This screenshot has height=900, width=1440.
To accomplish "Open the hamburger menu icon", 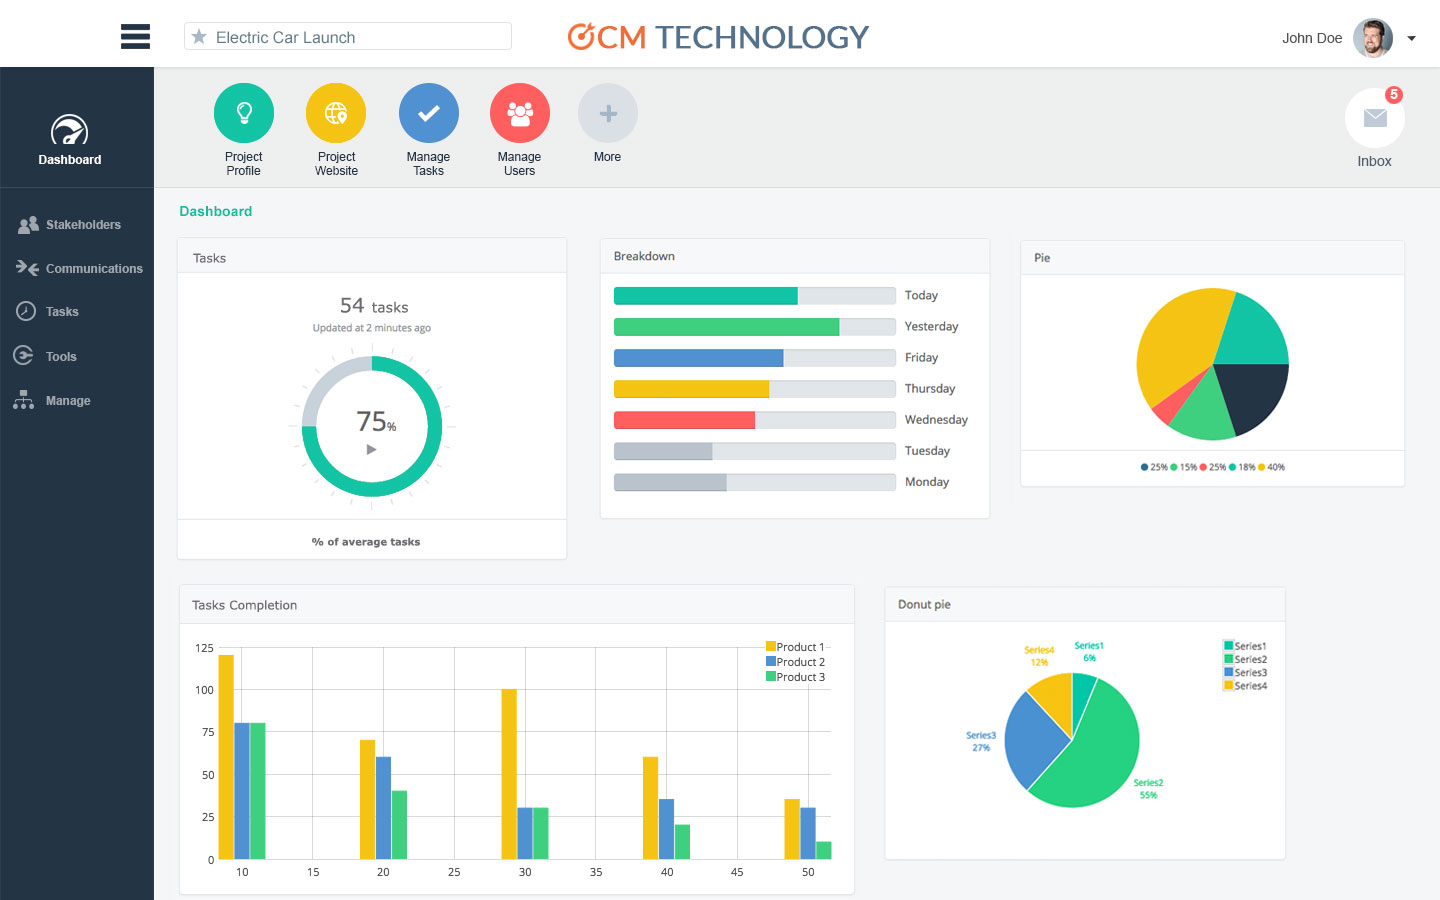I will (x=135, y=37).
